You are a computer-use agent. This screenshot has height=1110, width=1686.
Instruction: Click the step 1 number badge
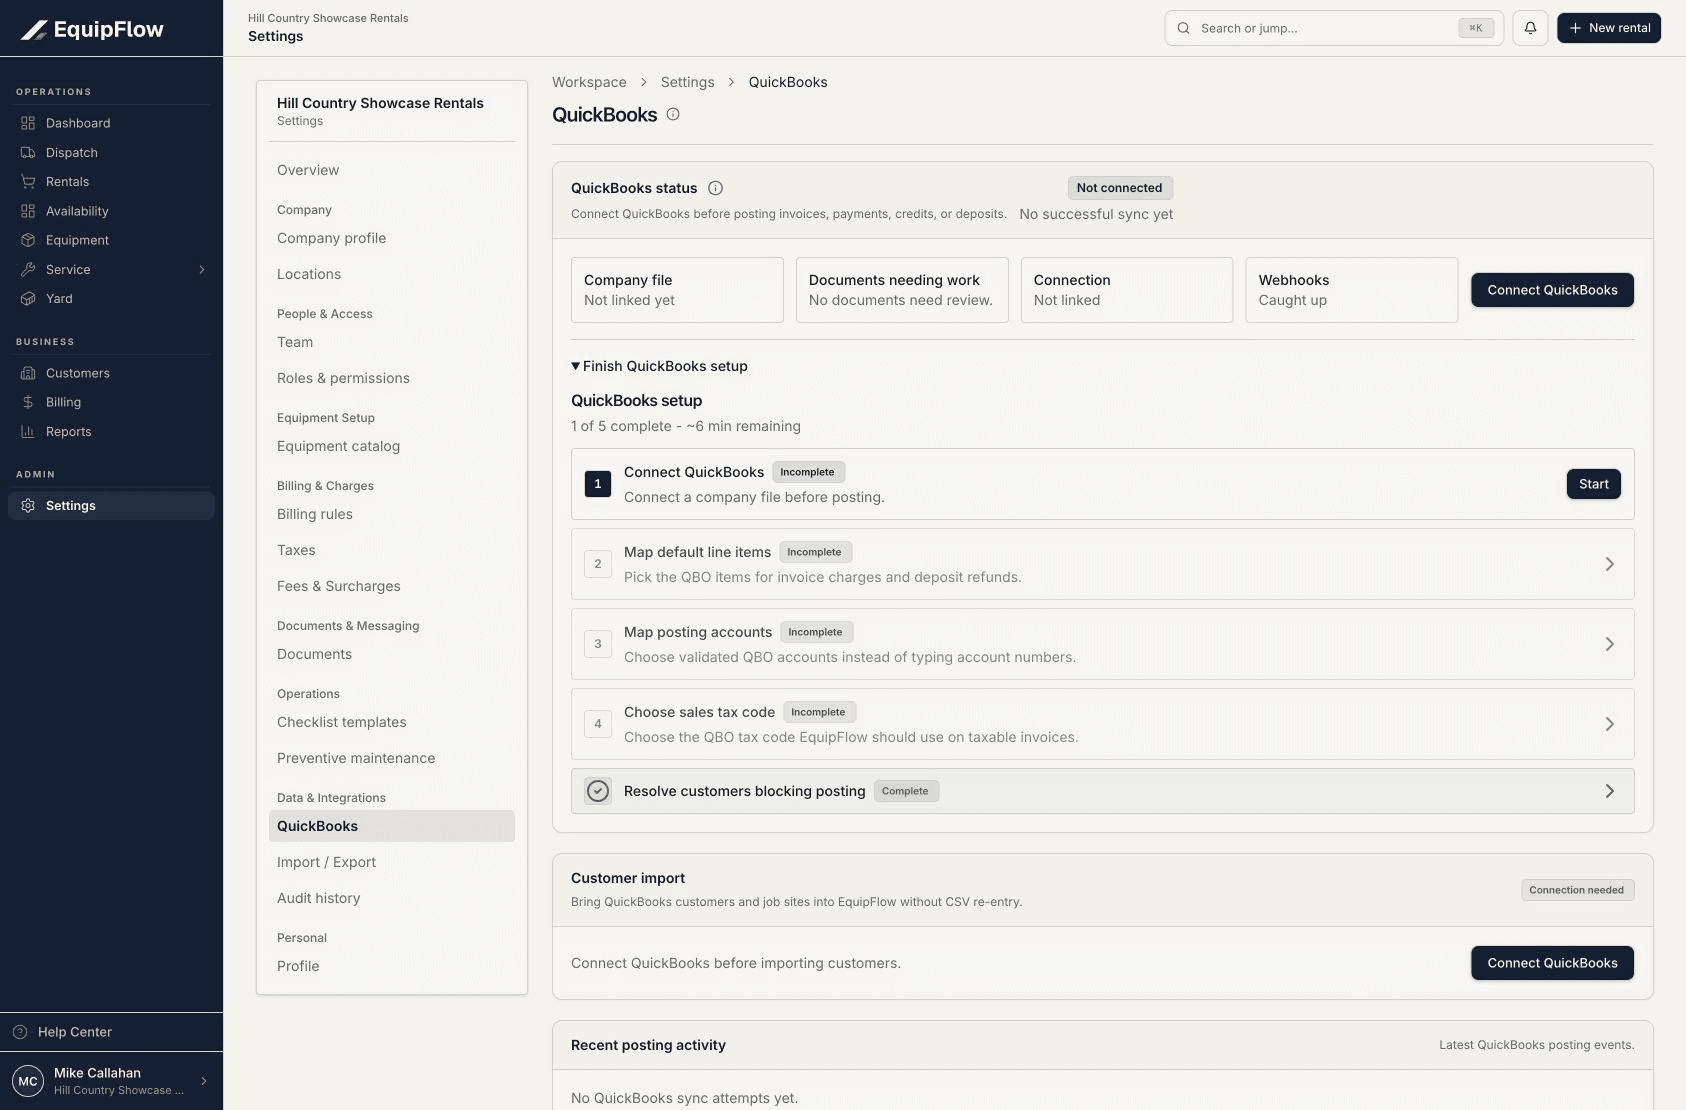click(598, 484)
